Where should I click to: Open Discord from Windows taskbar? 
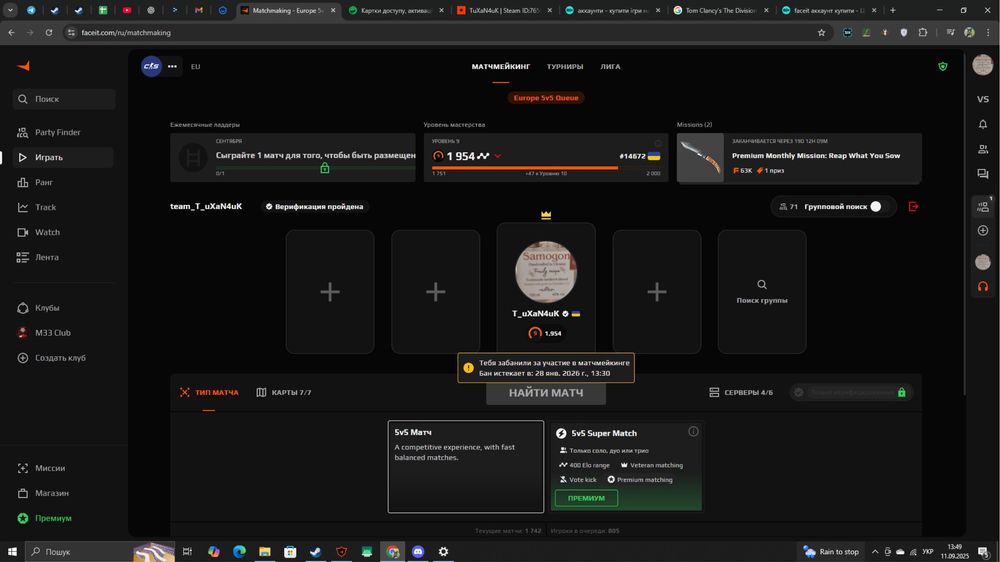(x=418, y=552)
